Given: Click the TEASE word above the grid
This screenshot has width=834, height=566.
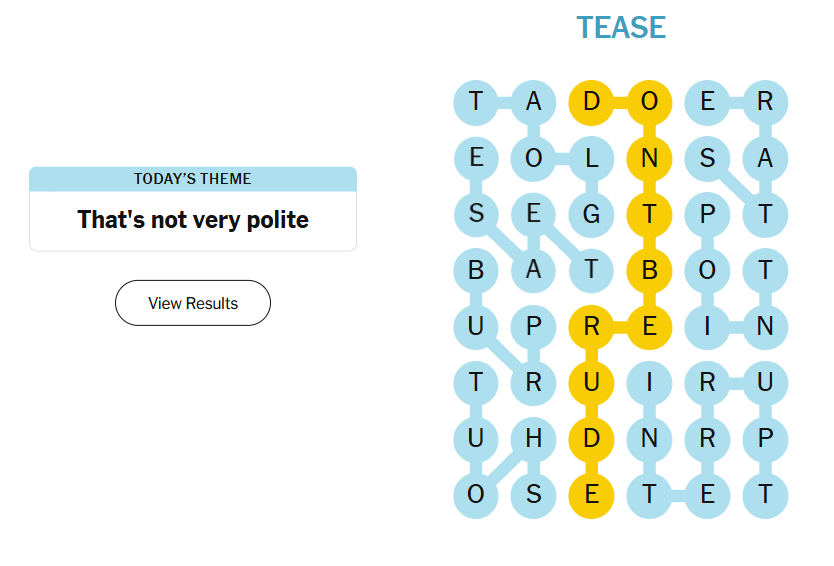Looking at the screenshot, I should [x=621, y=28].
